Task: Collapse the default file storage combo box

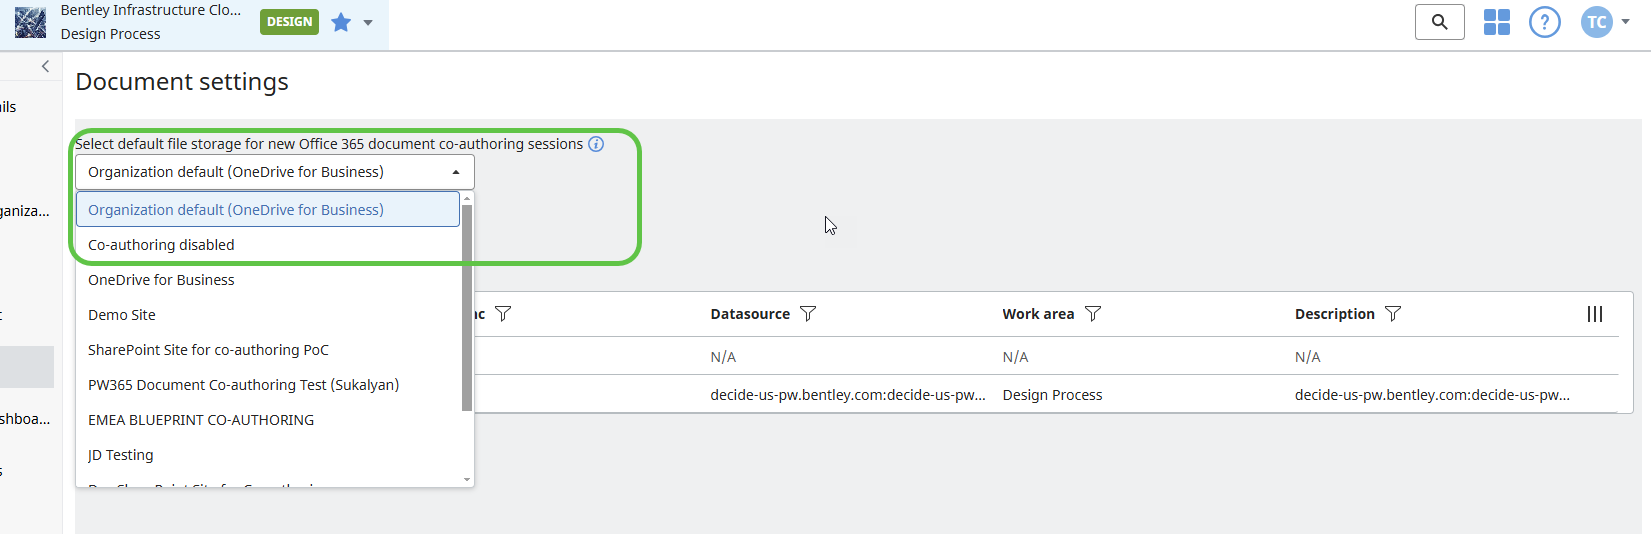Action: [x=275, y=172]
